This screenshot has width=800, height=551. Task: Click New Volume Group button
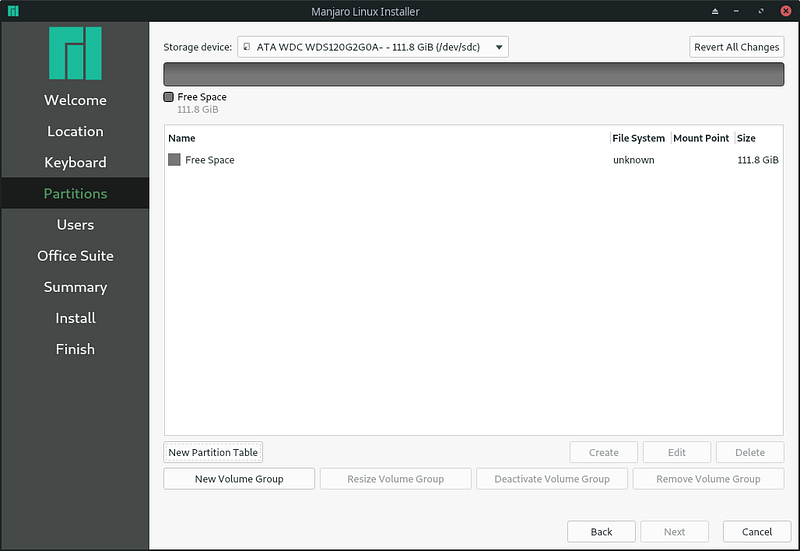click(239, 479)
